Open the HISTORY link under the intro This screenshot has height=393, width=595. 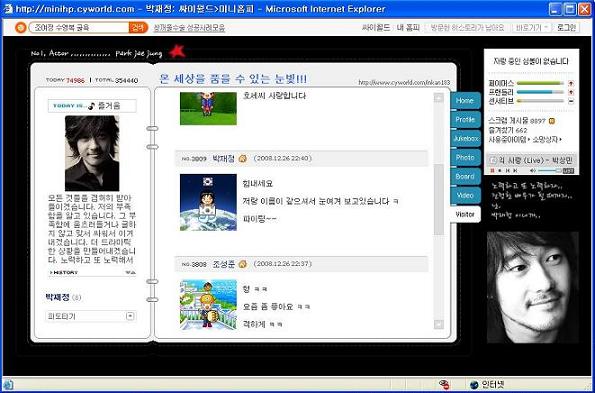click(64, 272)
